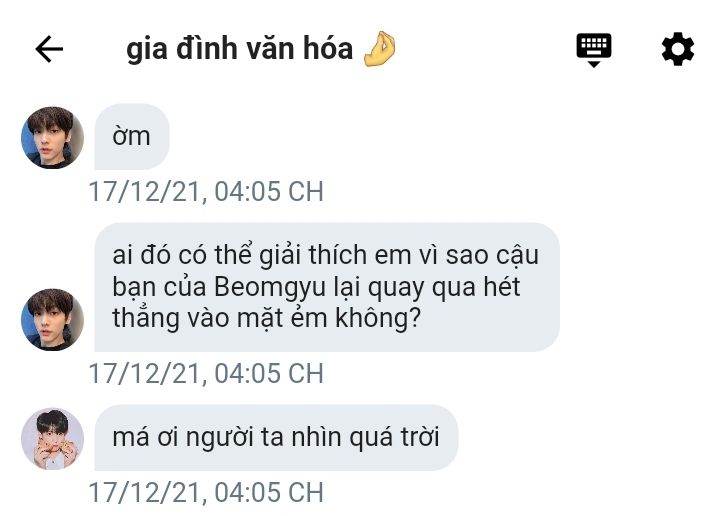Open the avatar next to "má ơi người ta"
Image resolution: width=720 pixels, height=516 pixels.
tap(52, 439)
